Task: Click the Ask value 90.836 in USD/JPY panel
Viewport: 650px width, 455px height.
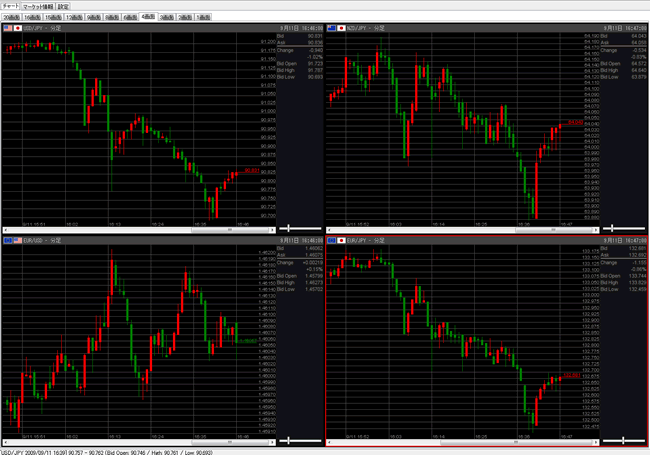Action: [x=315, y=43]
